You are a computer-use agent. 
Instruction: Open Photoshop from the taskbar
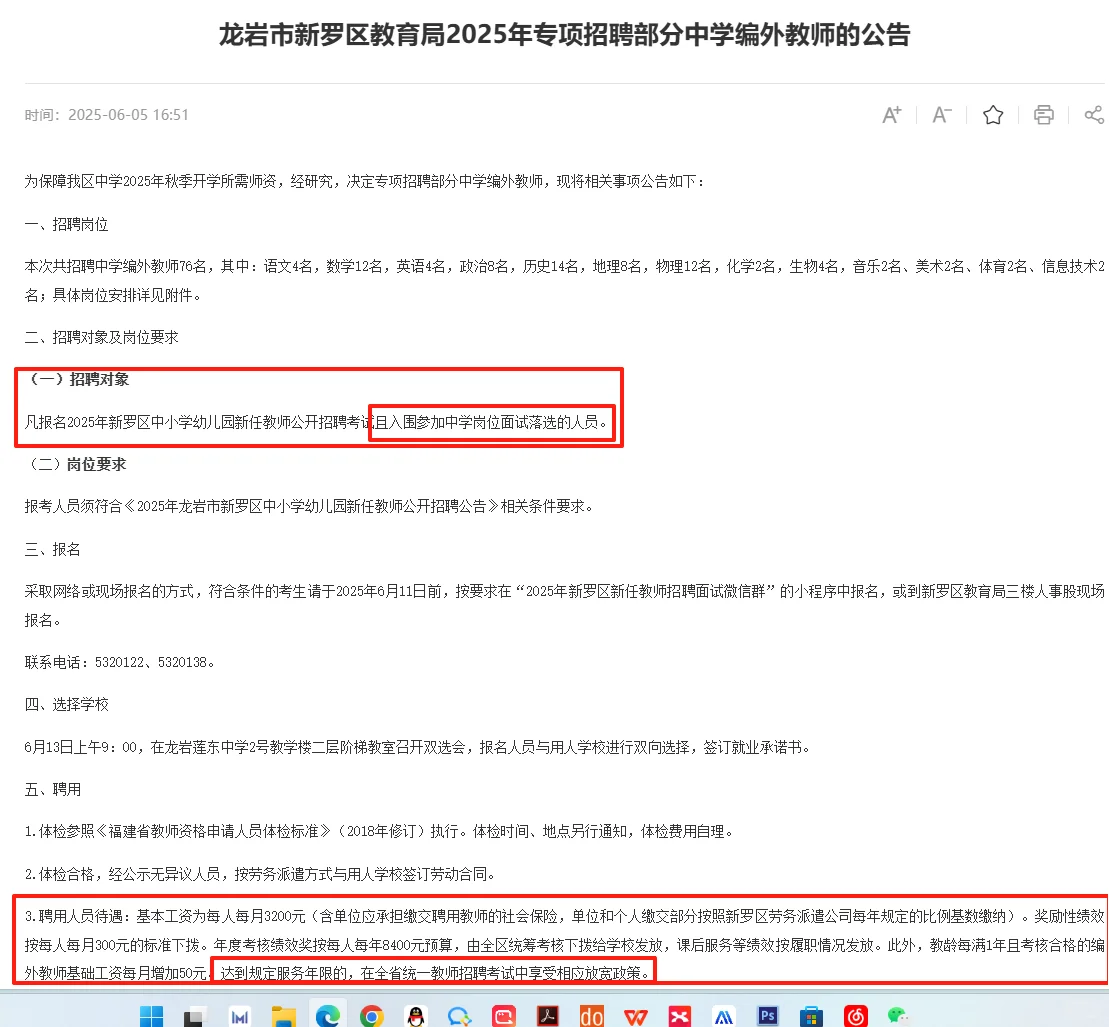tap(767, 1015)
